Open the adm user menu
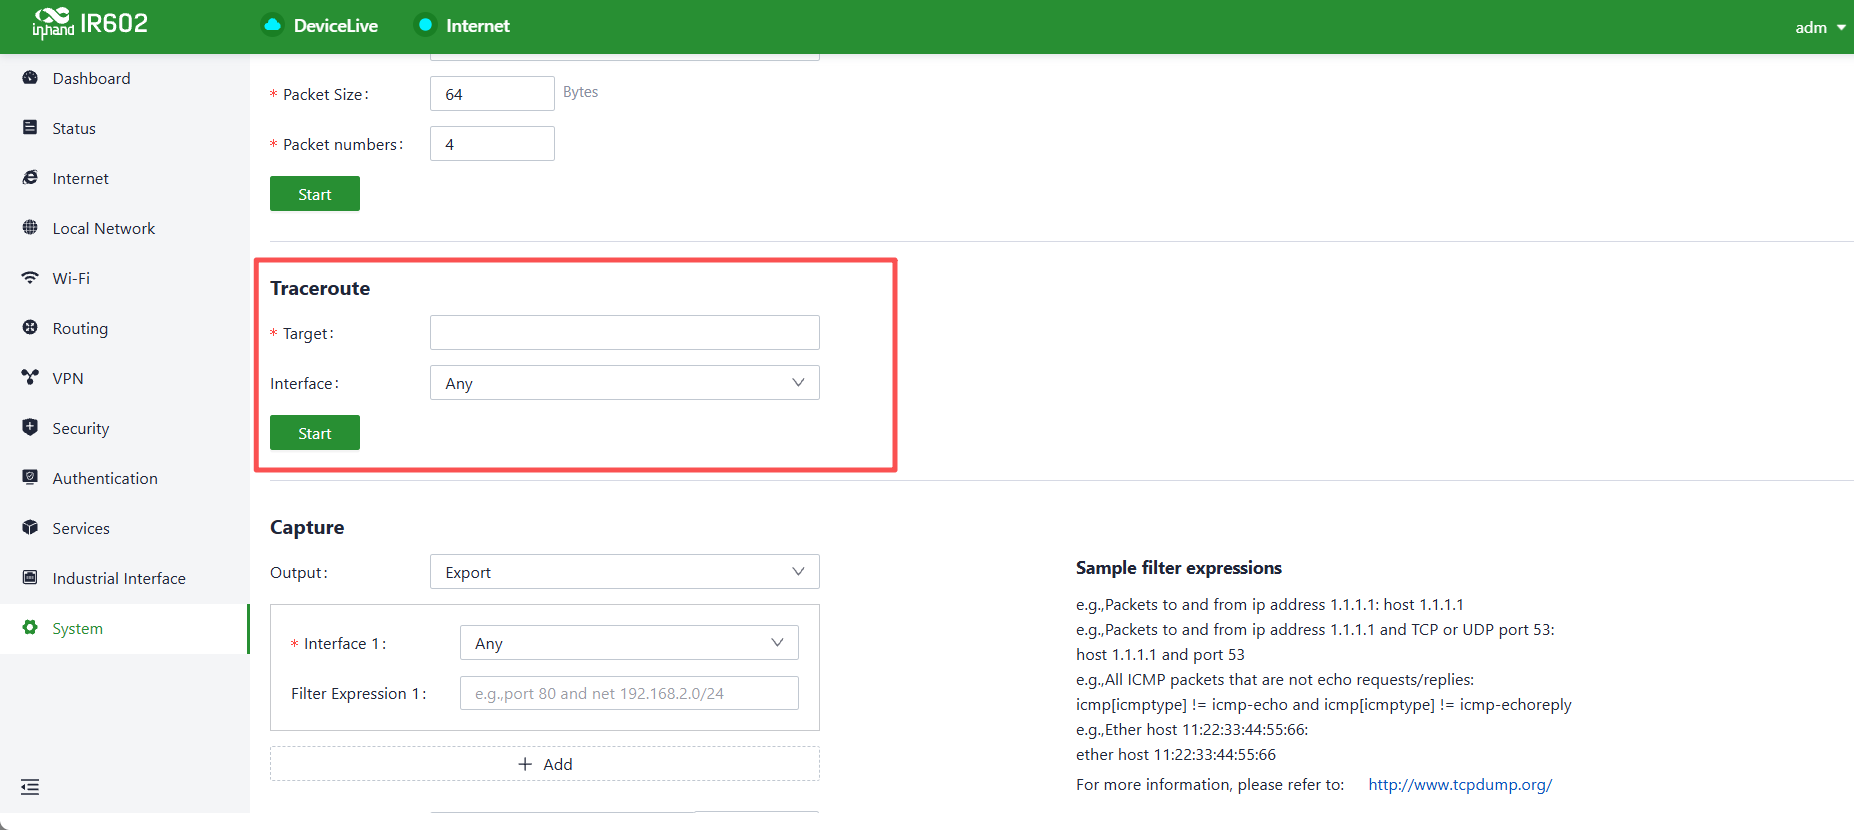The image size is (1854, 830). (1820, 27)
